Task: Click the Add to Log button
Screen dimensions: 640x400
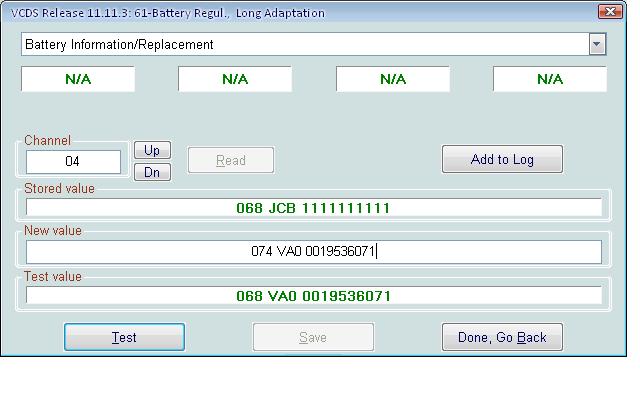Action: coord(502,160)
